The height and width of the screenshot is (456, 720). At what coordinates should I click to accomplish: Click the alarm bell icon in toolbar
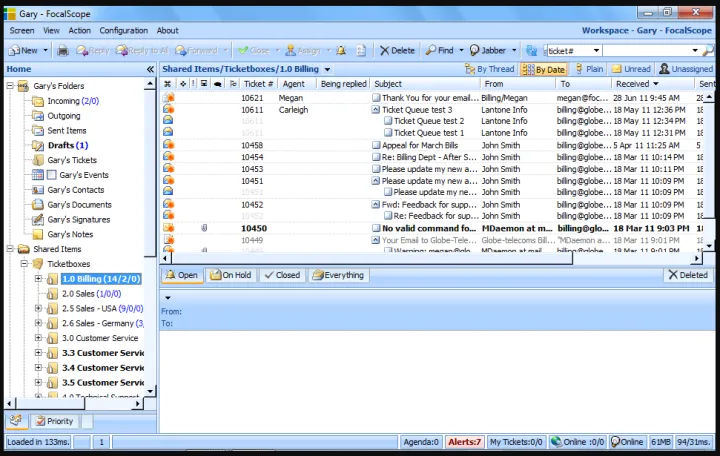click(x=341, y=51)
